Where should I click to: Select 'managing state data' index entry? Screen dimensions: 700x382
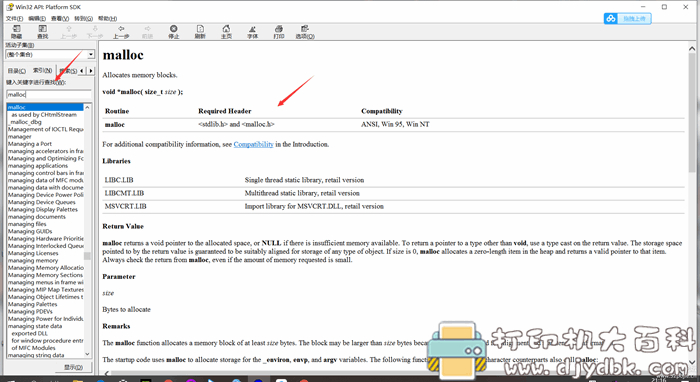[x=35, y=326]
